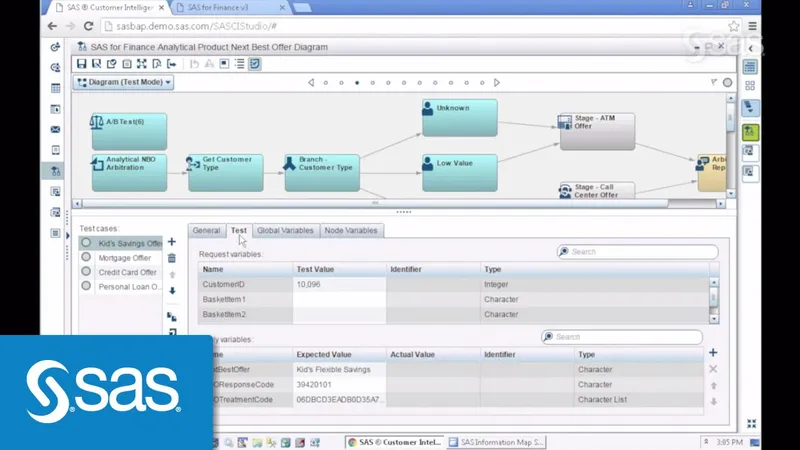The width and height of the screenshot is (800, 450).
Task: Move test case down with arrow icon
Action: [x=172, y=291]
